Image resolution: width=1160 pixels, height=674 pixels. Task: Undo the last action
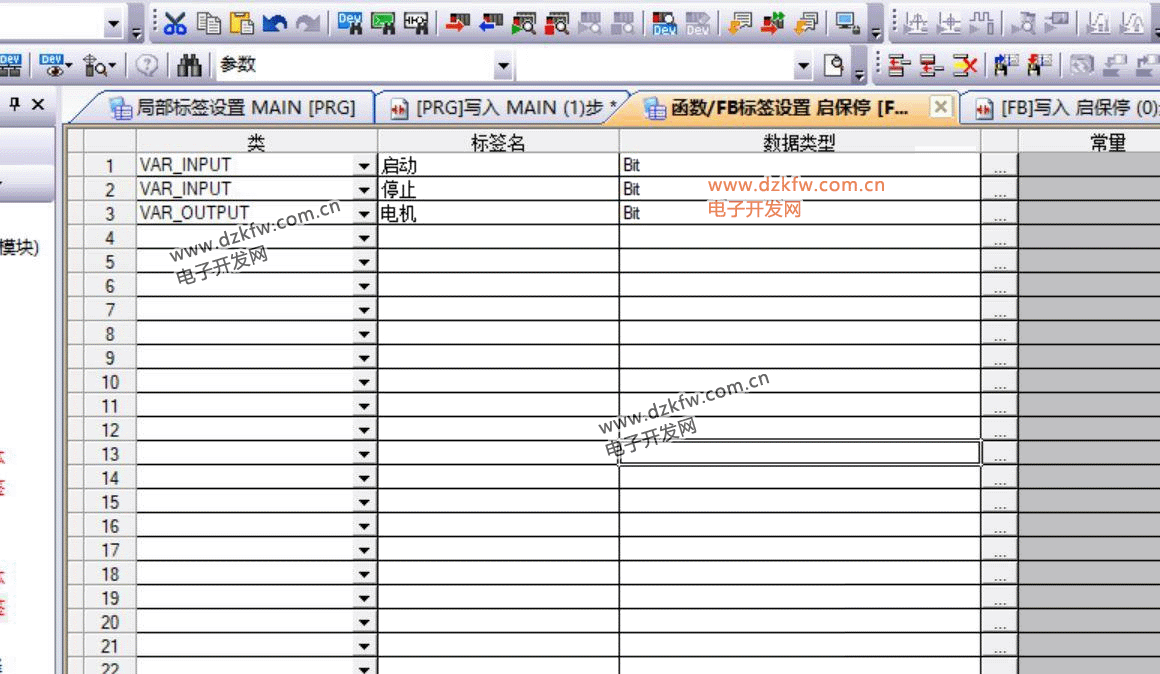pos(275,23)
